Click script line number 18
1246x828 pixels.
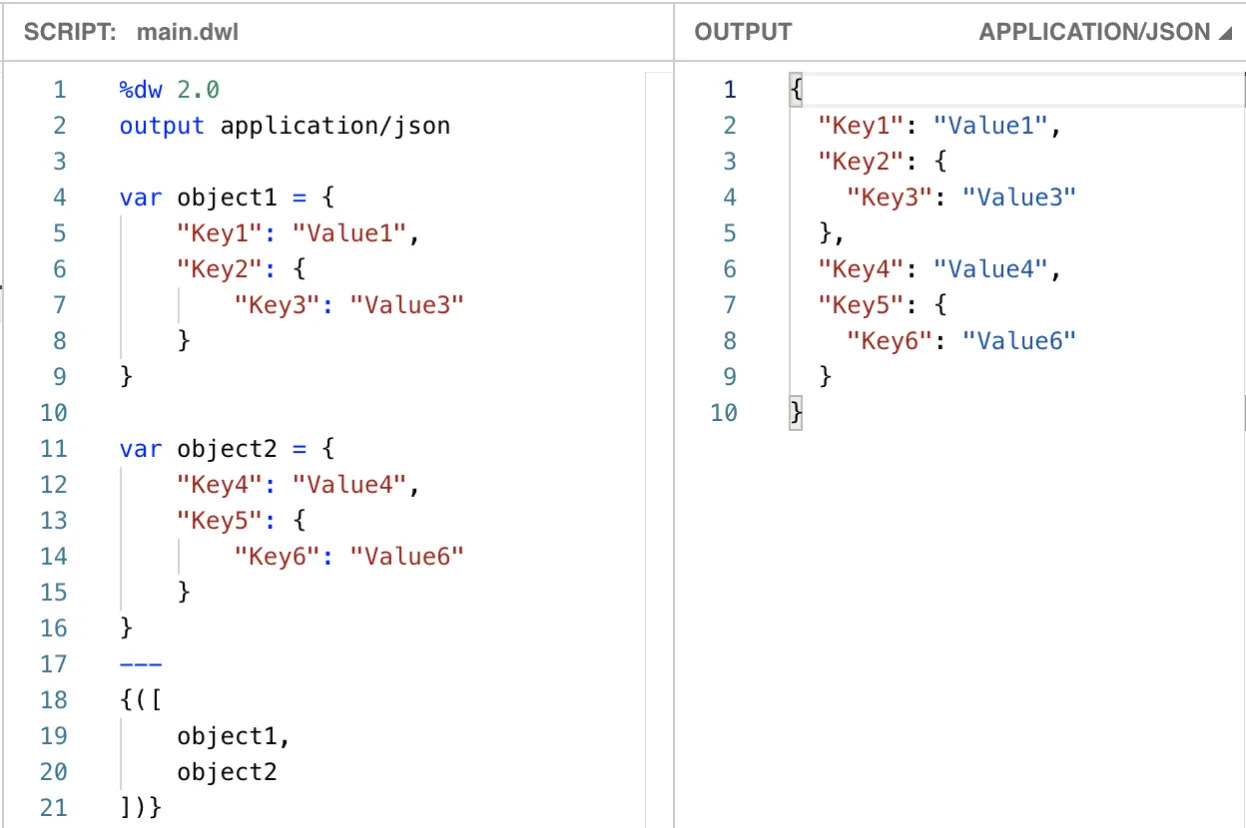[54, 700]
